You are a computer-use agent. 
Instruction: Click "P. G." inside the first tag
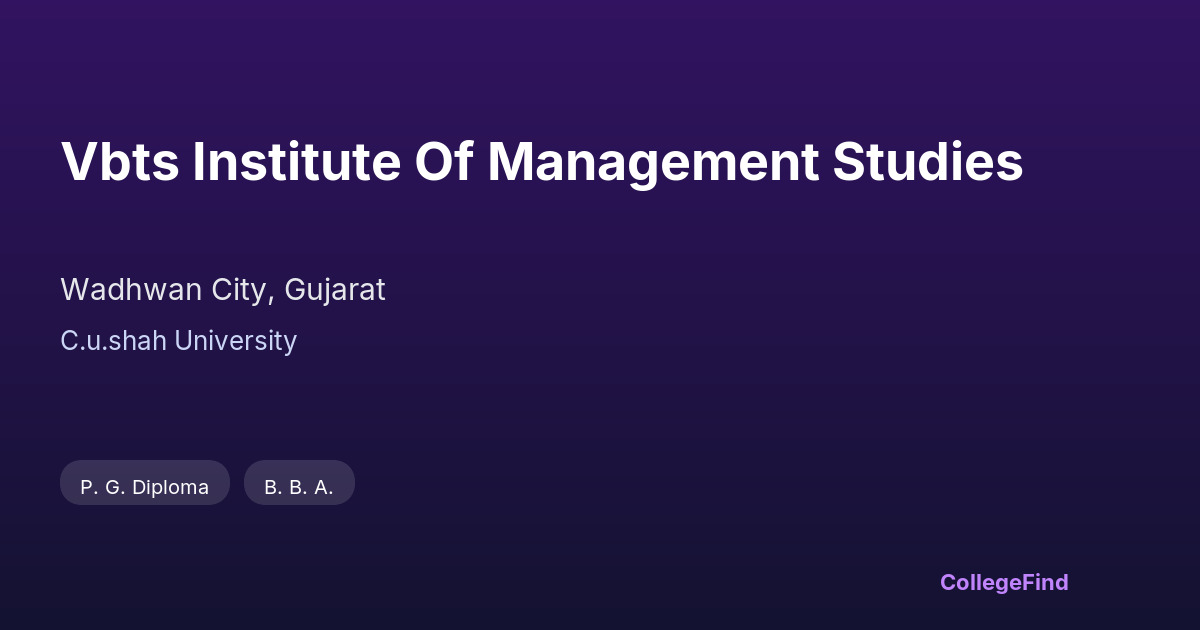tap(102, 487)
